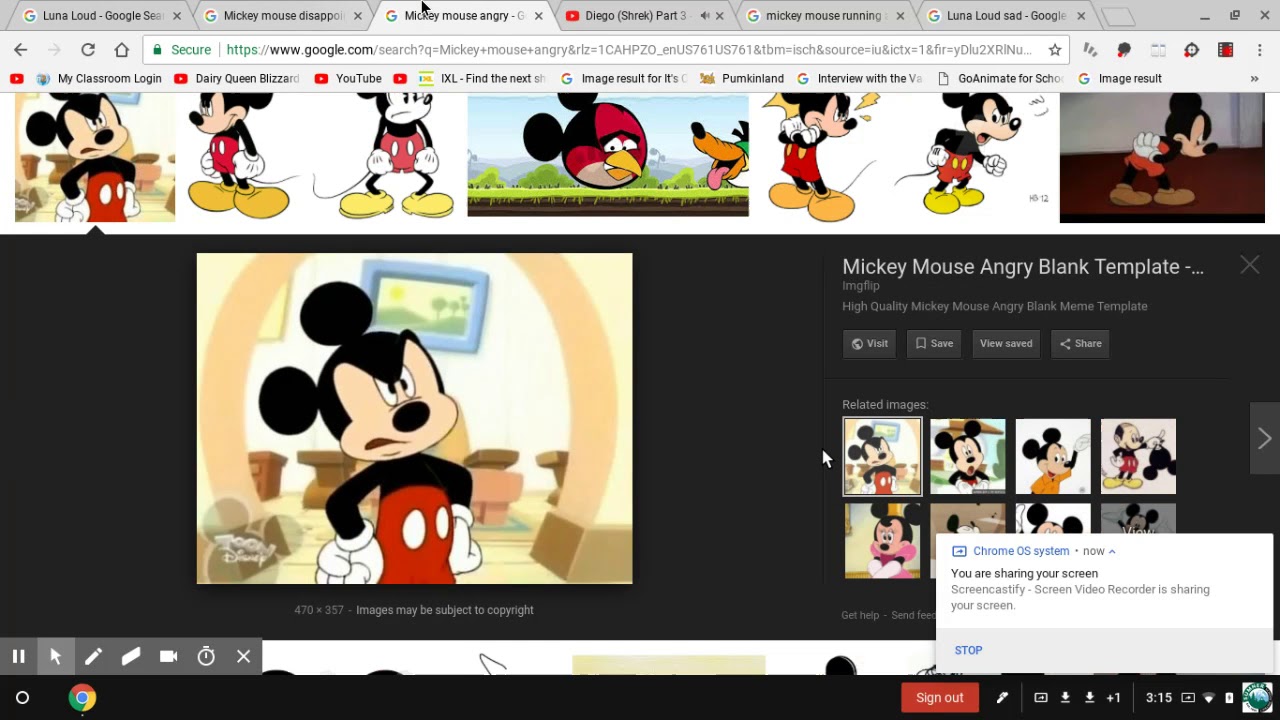
Task: Open GoAnimate for Schools bookmark
Action: coord(1000,78)
